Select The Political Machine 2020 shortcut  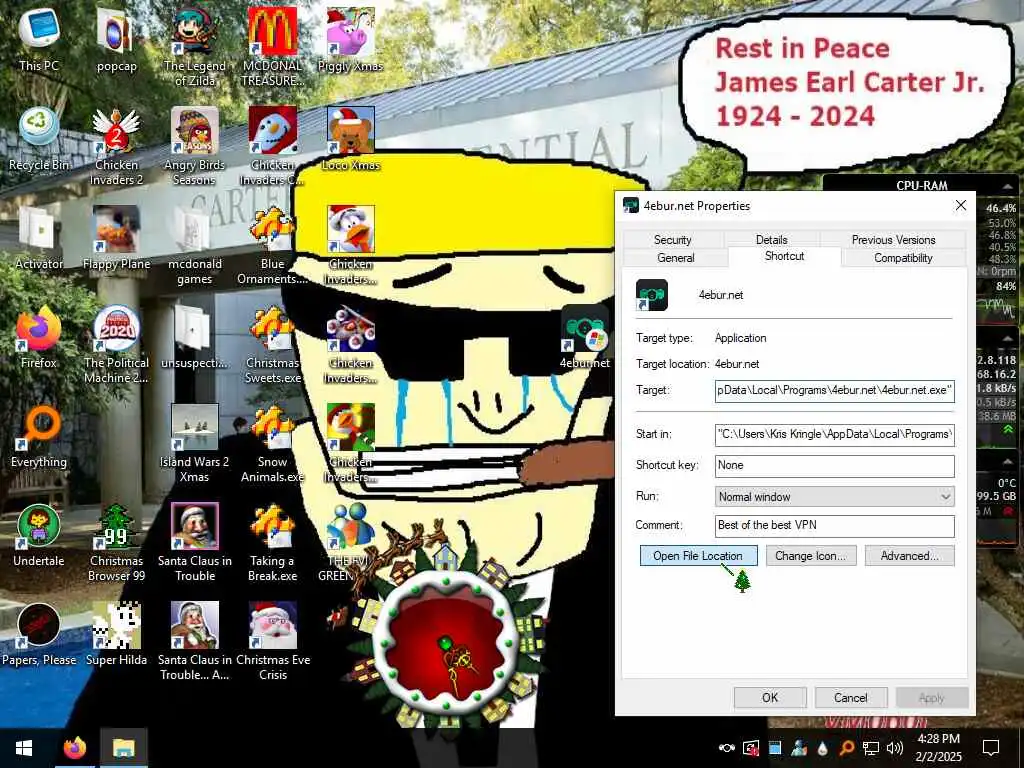(x=116, y=344)
